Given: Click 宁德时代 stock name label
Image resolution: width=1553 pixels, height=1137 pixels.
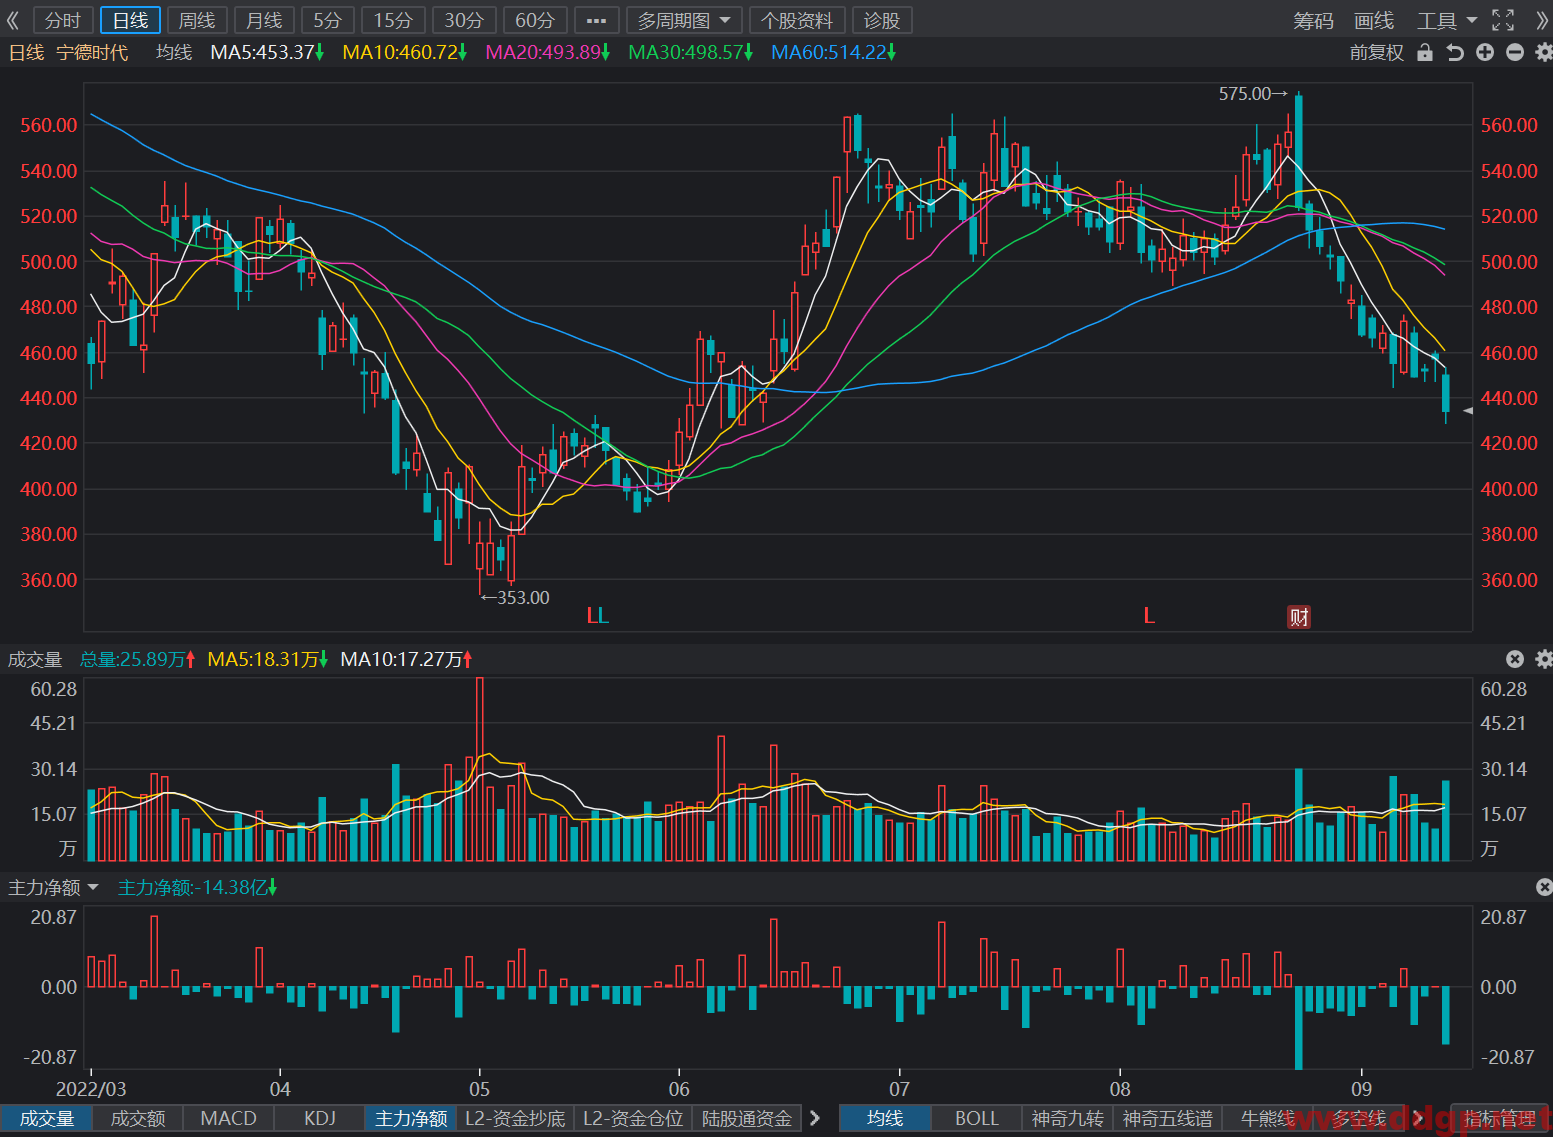Looking at the screenshot, I should [x=92, y=52].
